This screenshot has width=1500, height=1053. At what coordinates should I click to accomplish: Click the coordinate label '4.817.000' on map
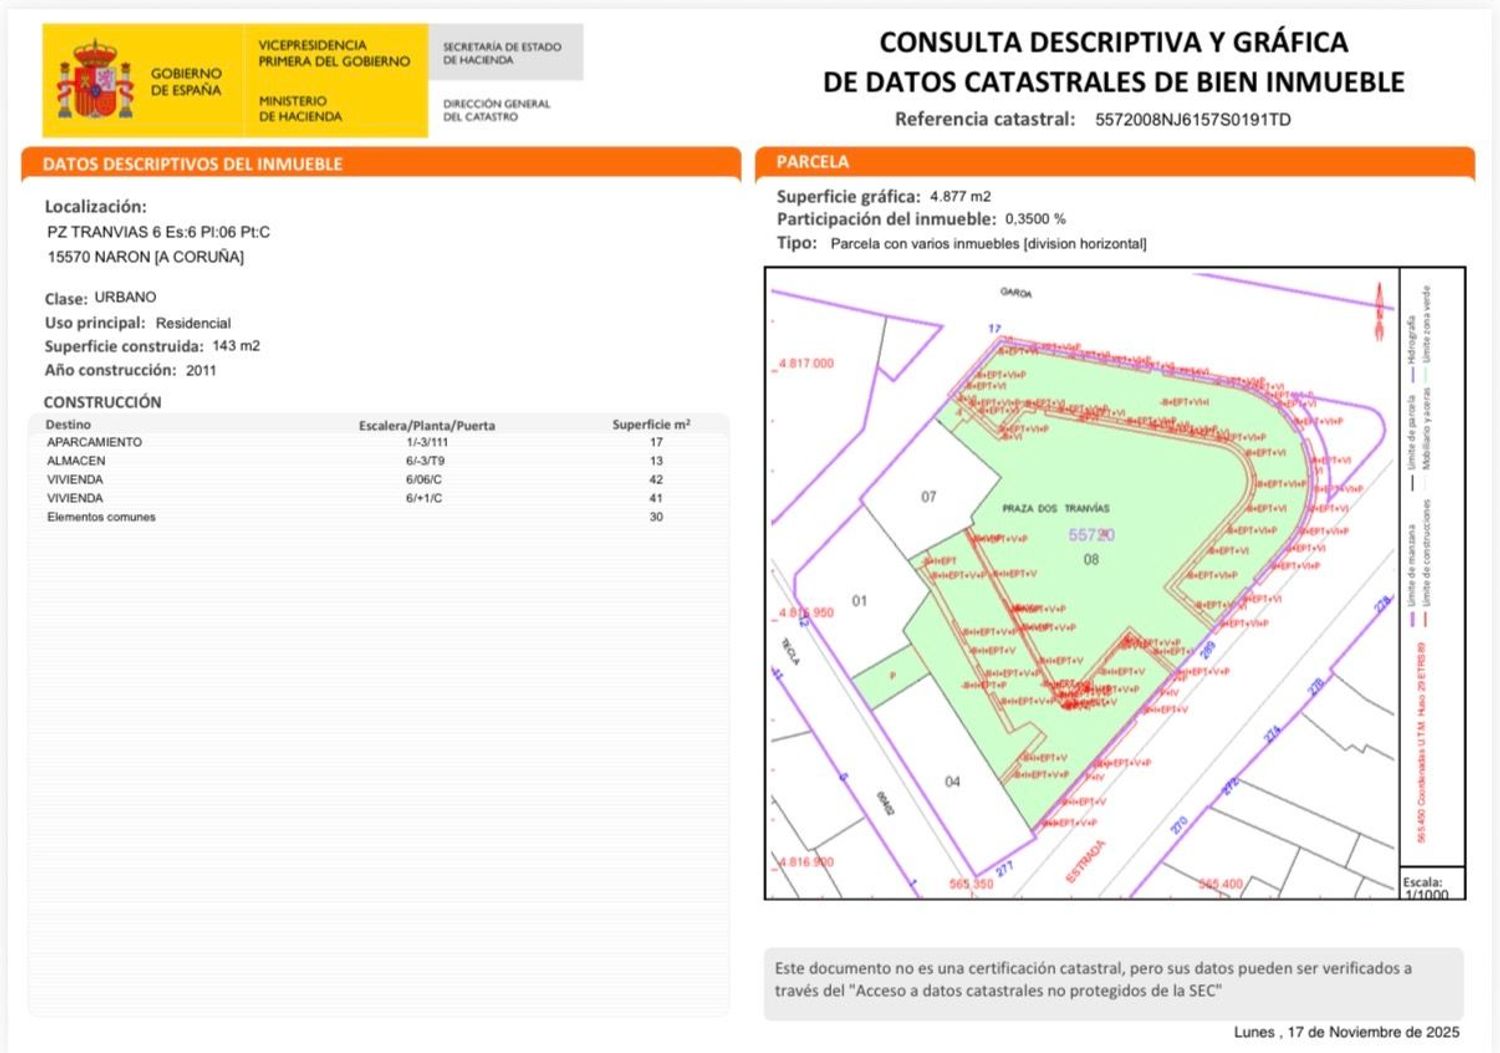click(x=805, y=364)
